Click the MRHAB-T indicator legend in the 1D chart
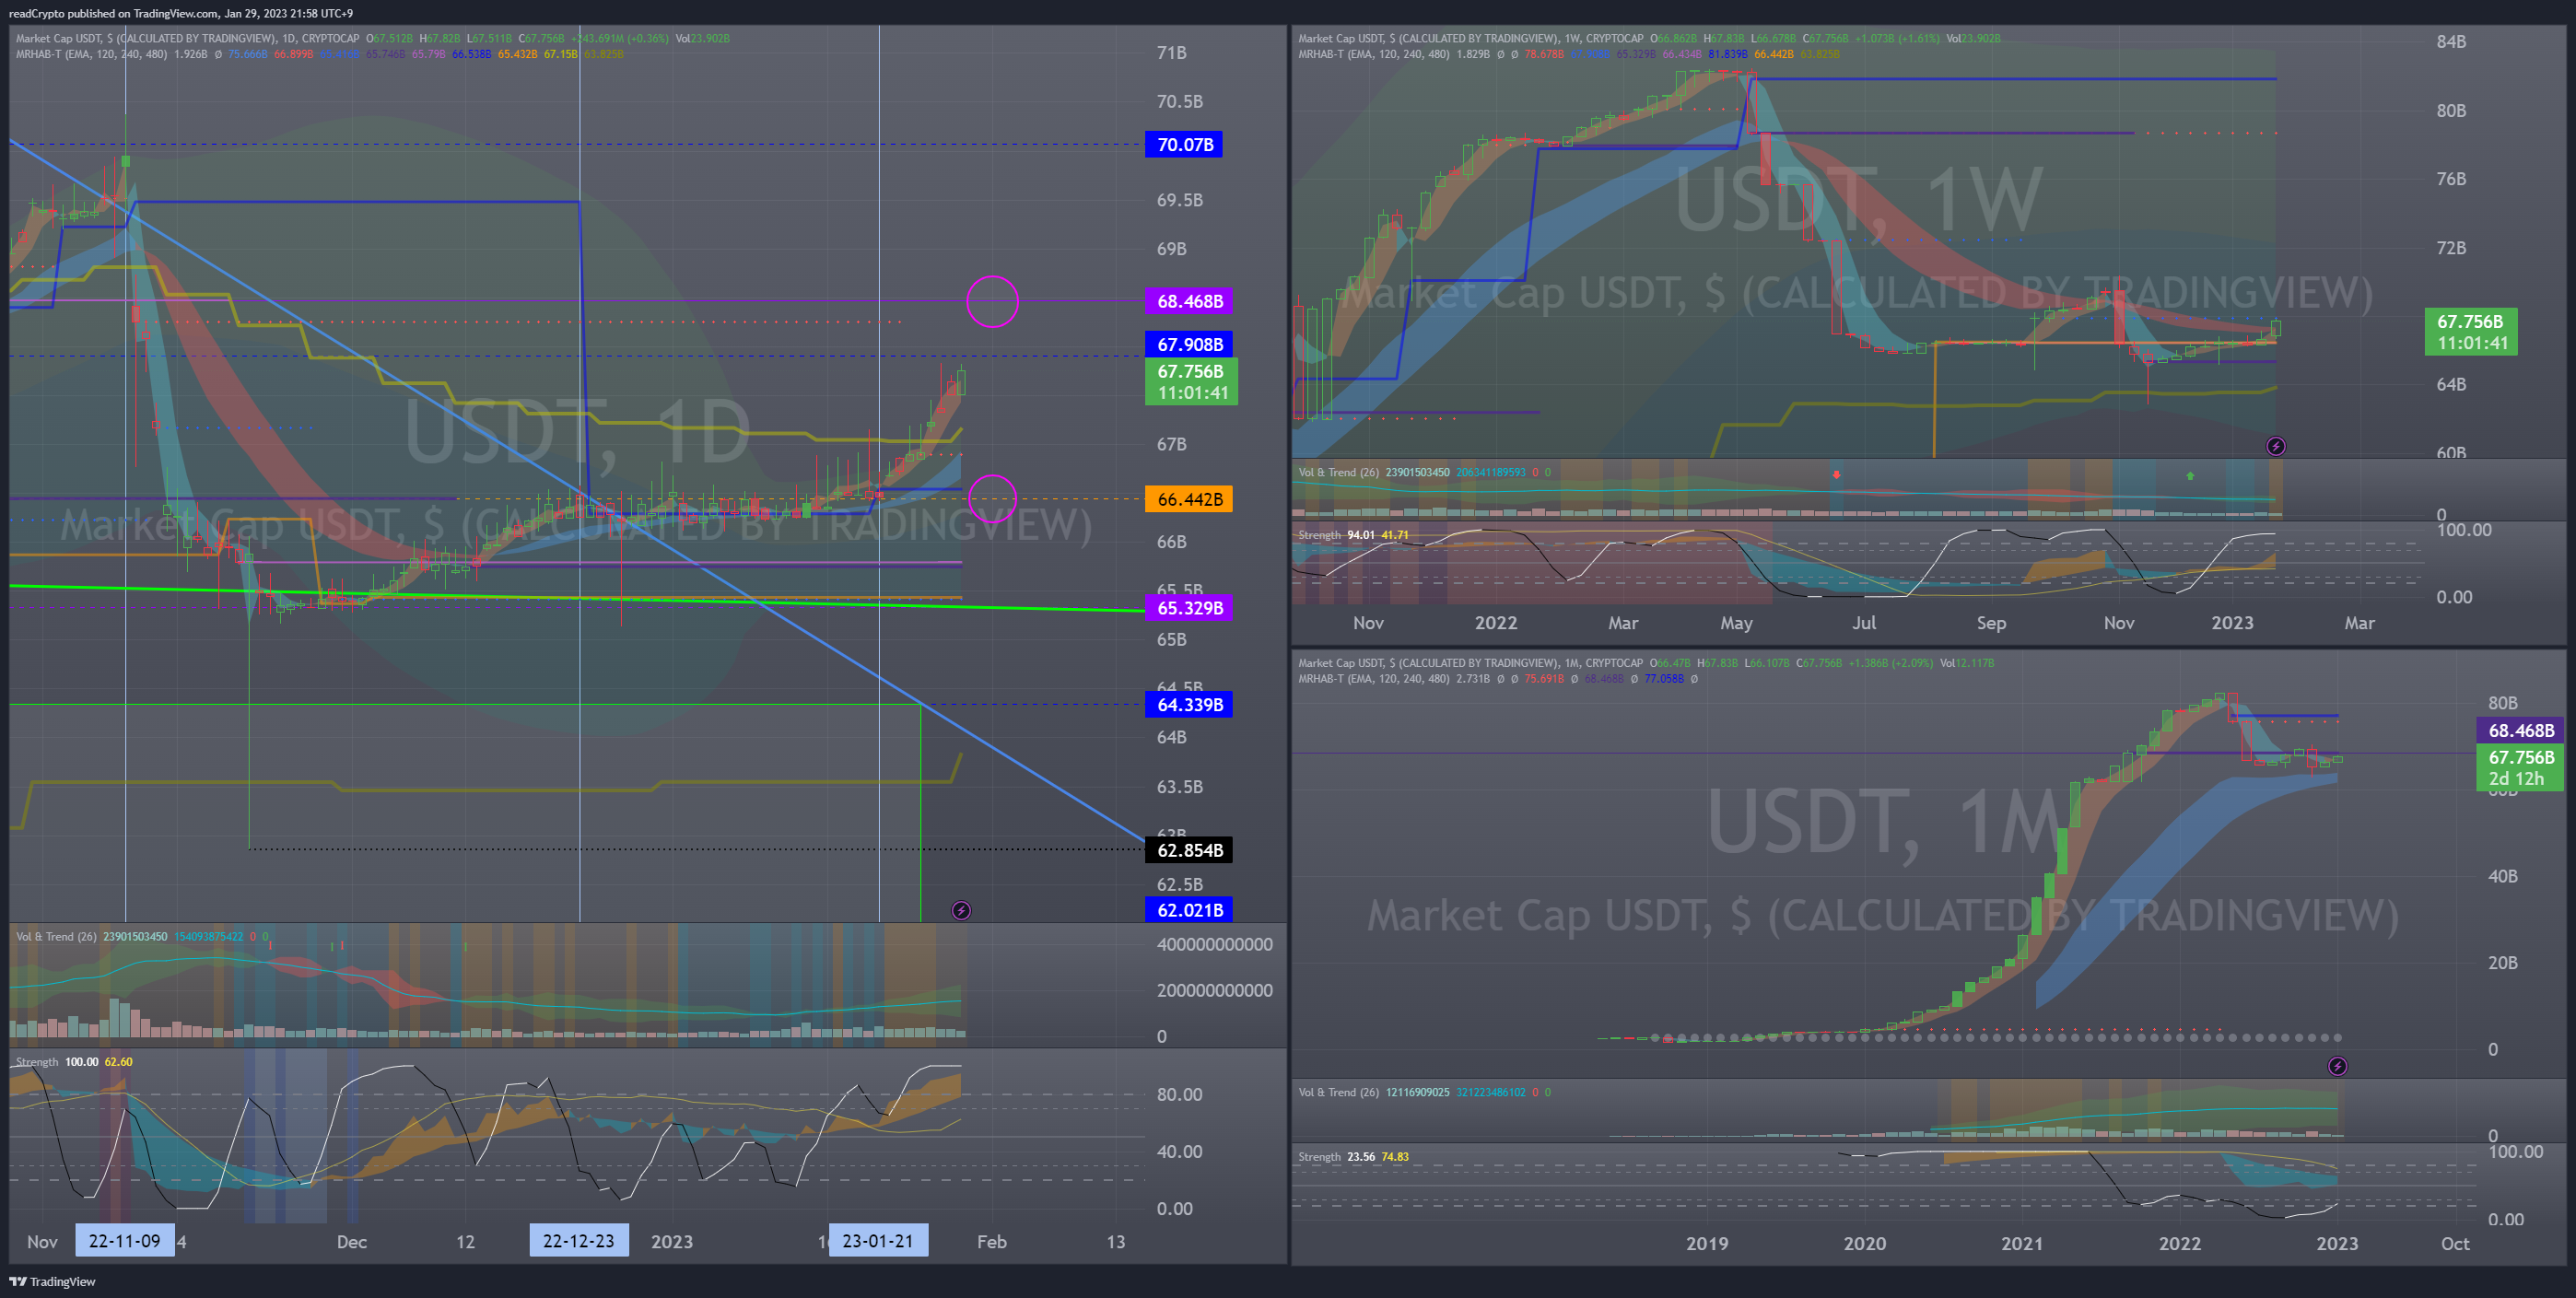The height and width of the screenshot is (1298, 2576). coord(92,54)
